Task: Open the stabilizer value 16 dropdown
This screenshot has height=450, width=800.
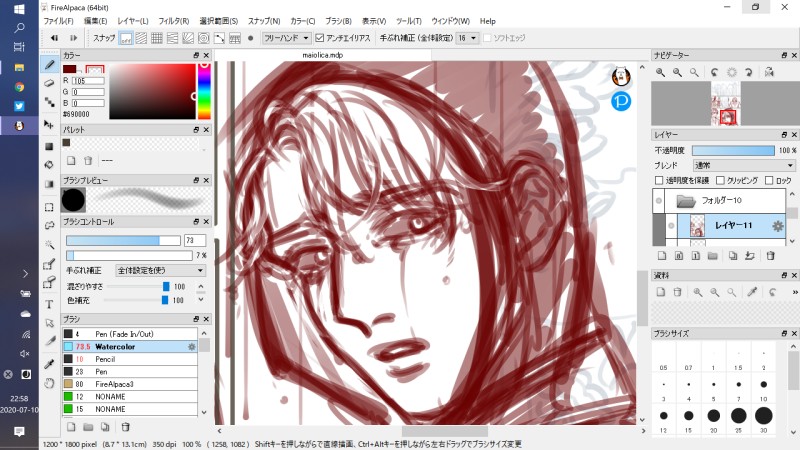Action: [467, 38]
